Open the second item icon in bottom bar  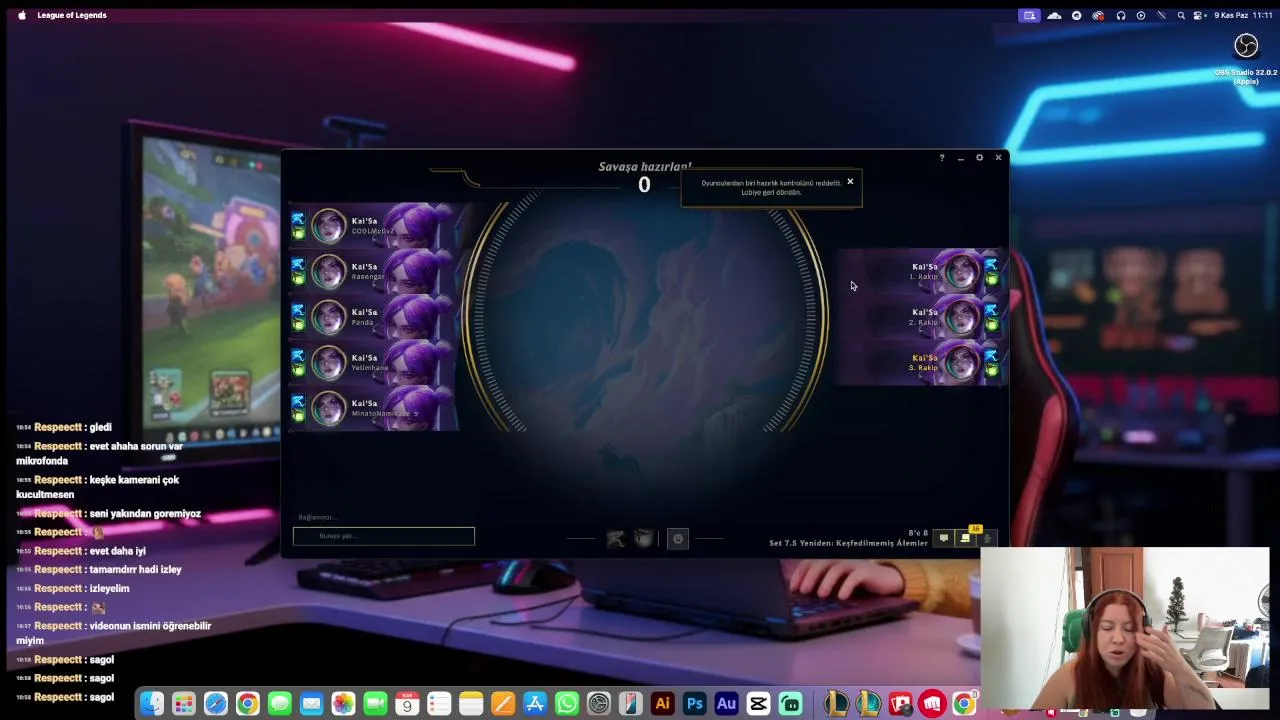644,539
